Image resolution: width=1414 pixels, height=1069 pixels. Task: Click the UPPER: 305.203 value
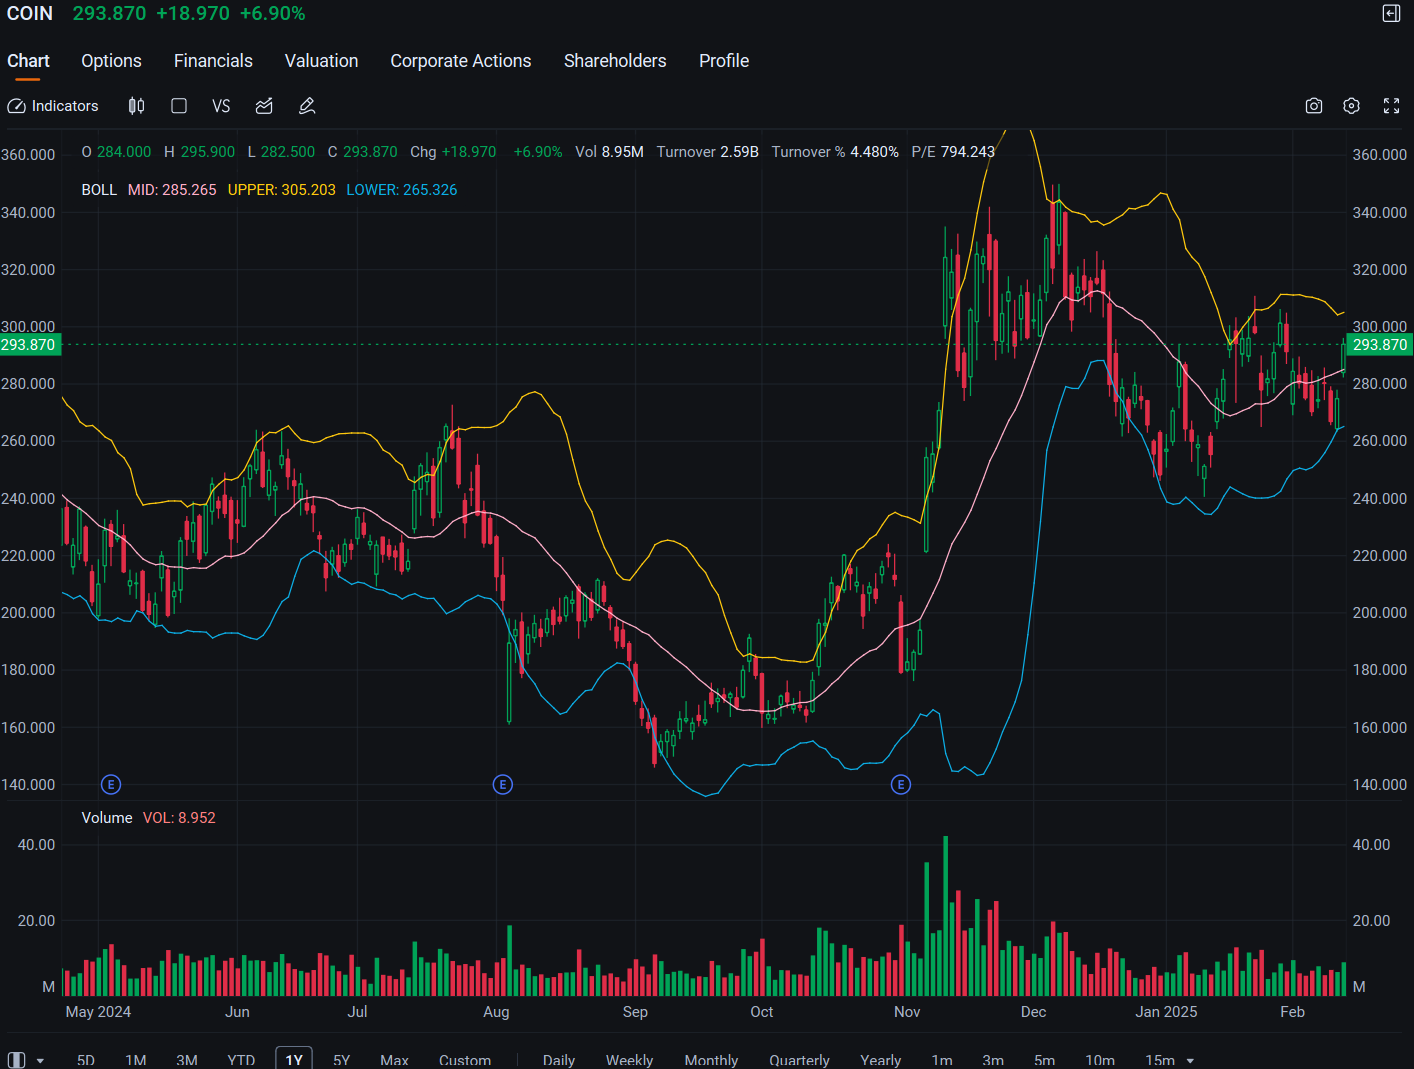(282, 190)
